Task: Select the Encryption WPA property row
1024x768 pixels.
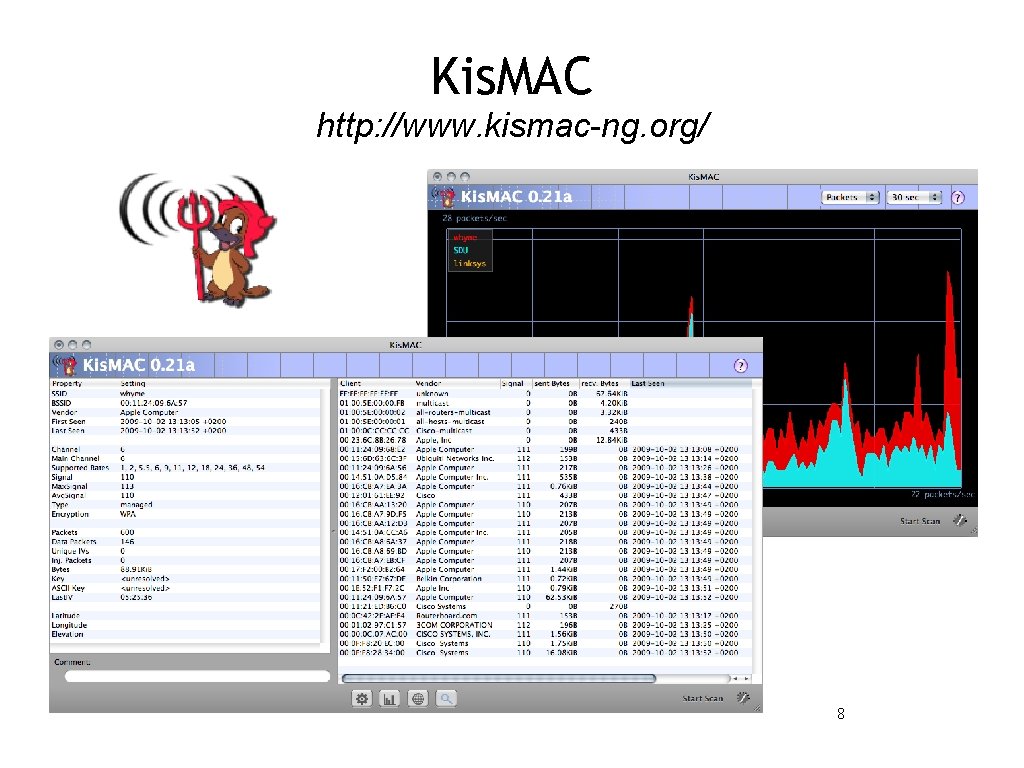Action: click(187, 515)
